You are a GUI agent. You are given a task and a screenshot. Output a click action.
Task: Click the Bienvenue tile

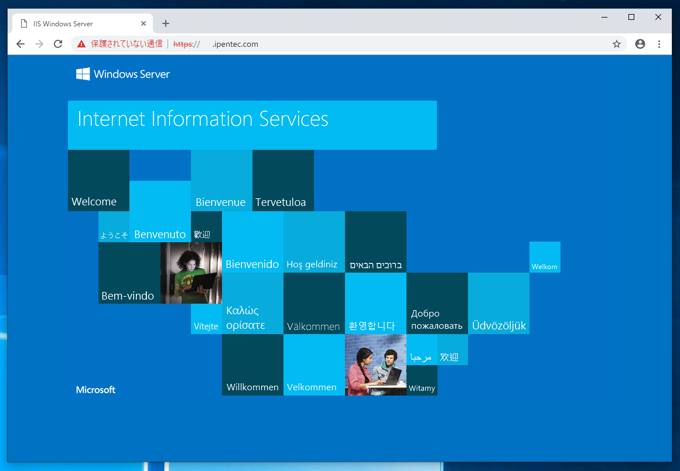coord(222,180)
